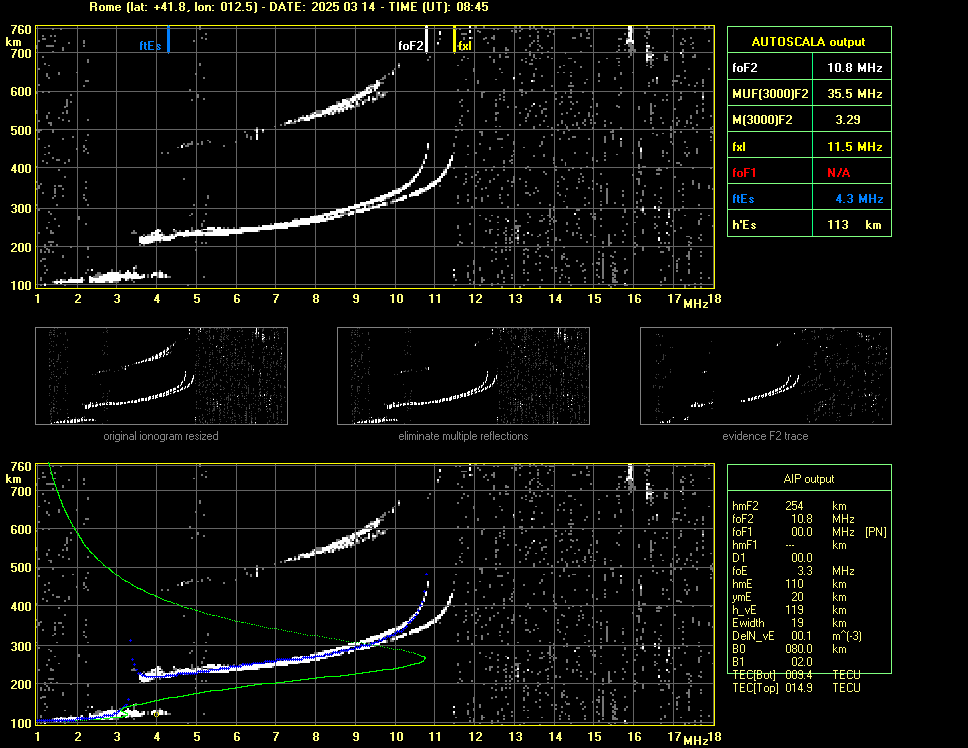Click the TEC[Top] label
968x748 pixels.
click(755, 688)
